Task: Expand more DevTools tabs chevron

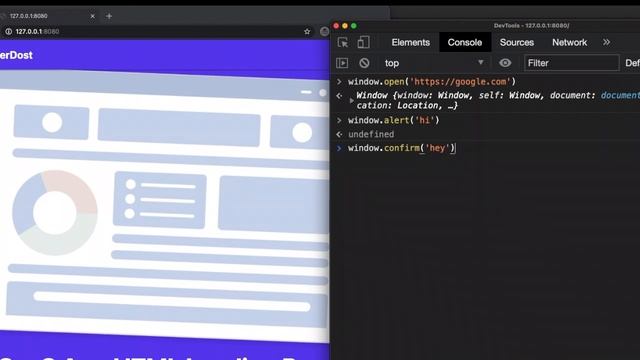Action: (607, 42)
